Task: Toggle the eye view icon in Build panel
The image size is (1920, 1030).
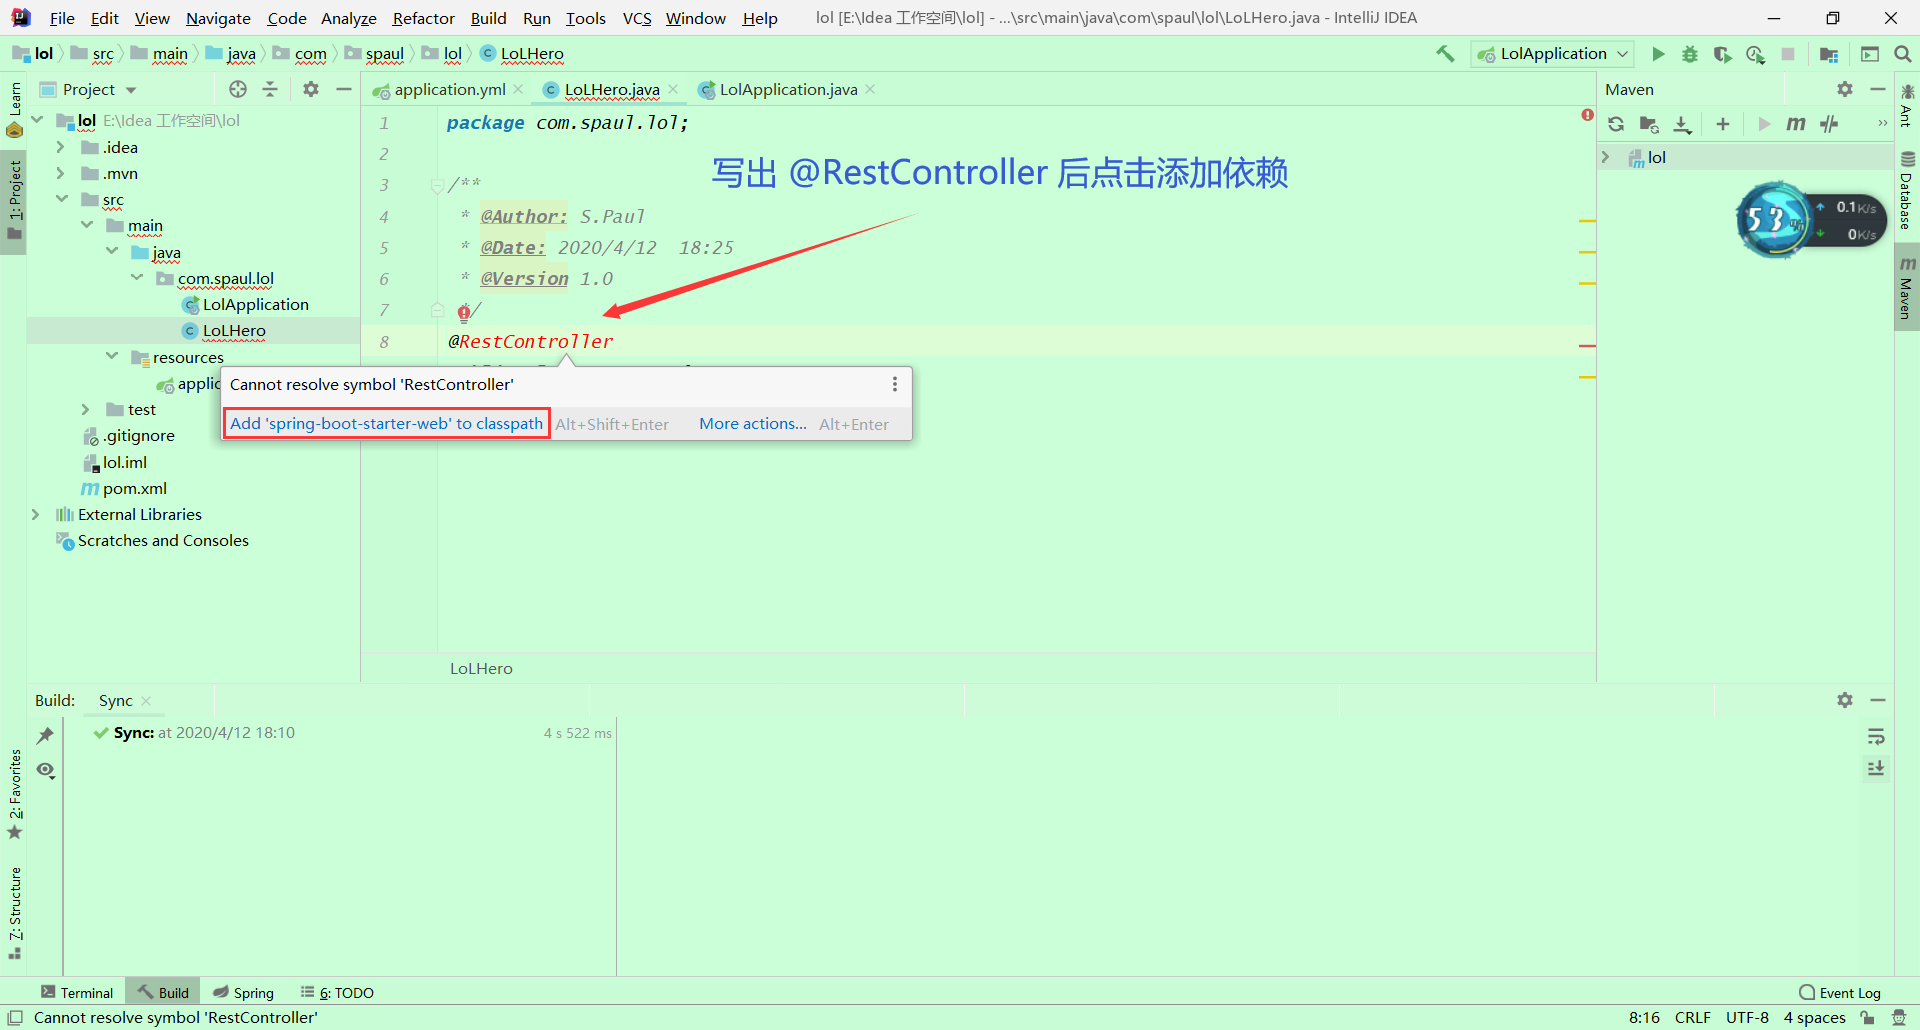Action: 45,770
